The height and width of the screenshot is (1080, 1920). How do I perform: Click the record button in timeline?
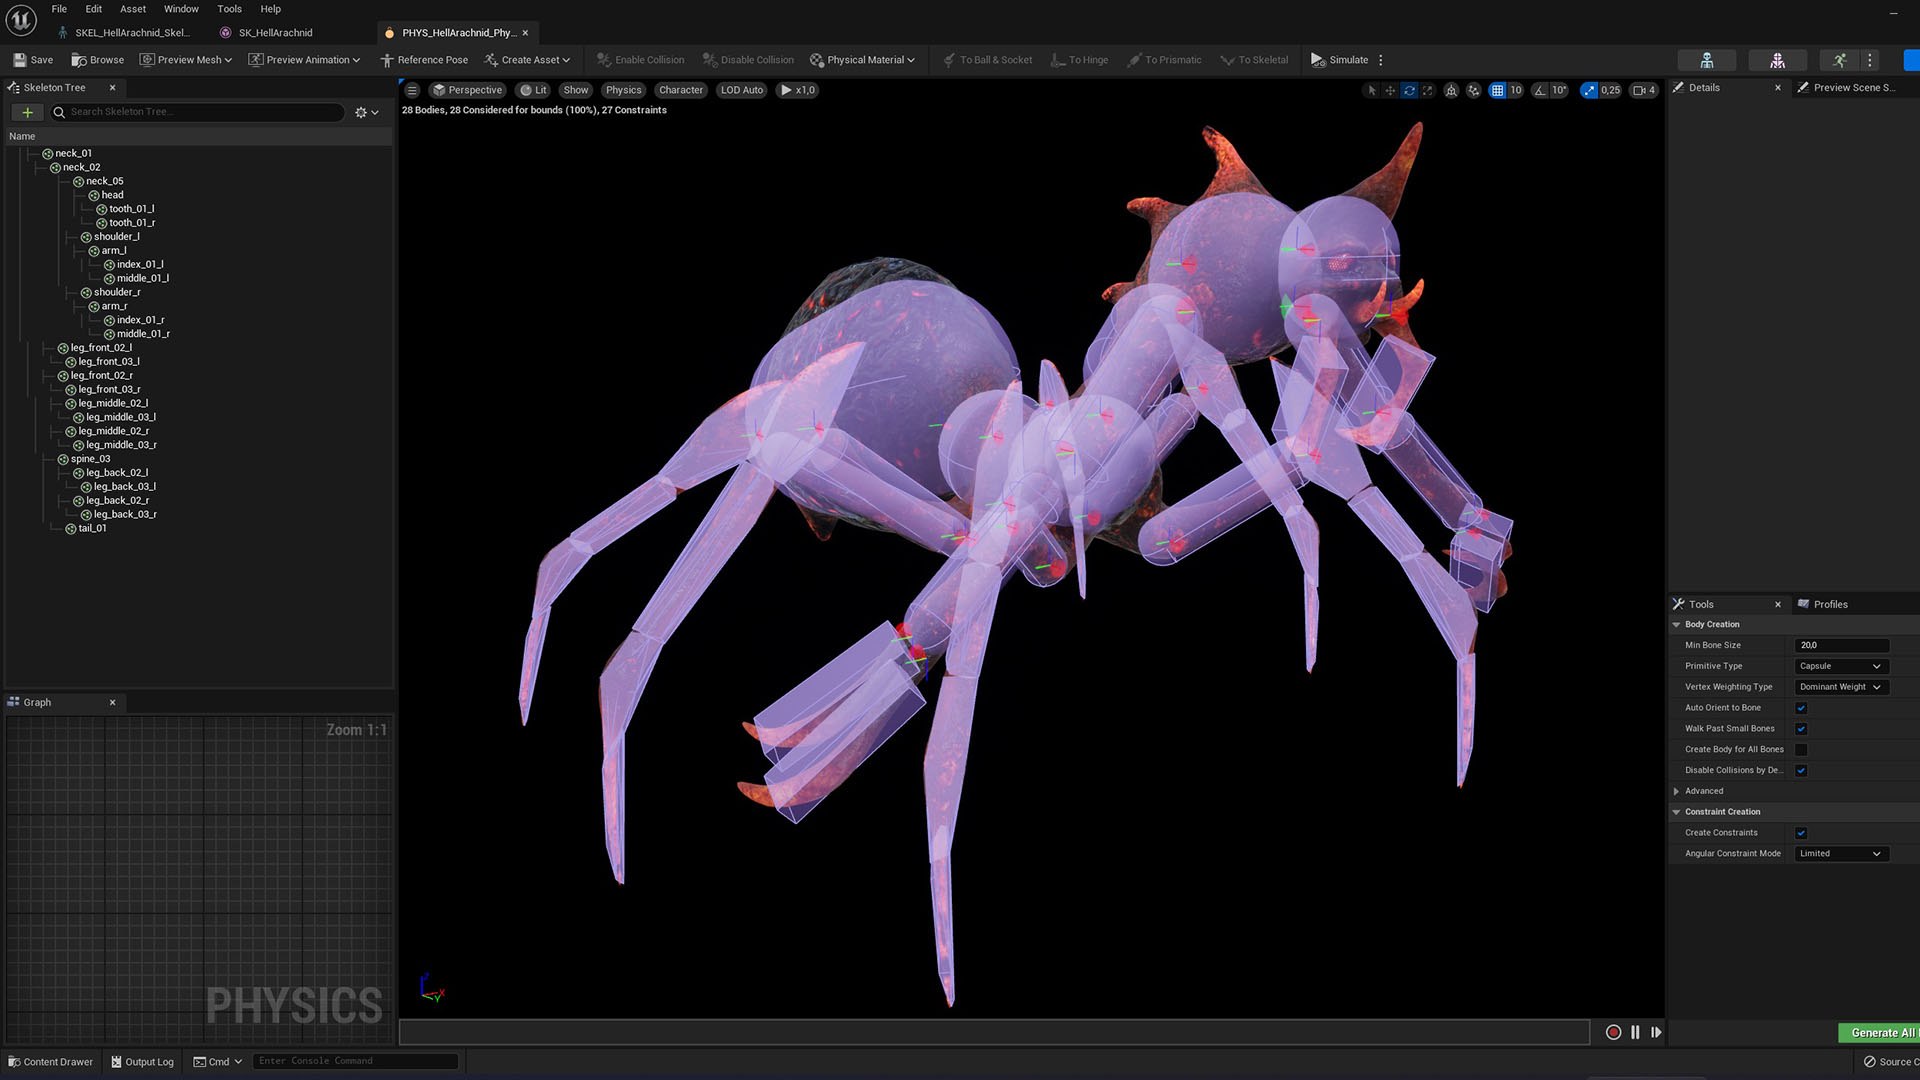tap(1613, 1033)
